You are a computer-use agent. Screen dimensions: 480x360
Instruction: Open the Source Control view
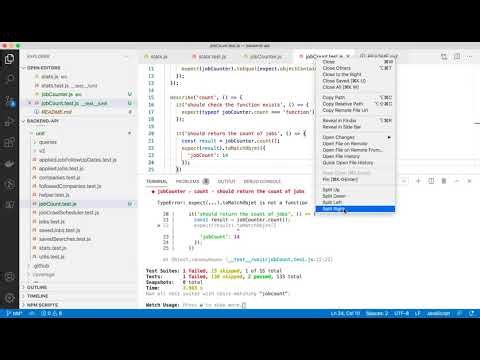[x=9, y=101]
